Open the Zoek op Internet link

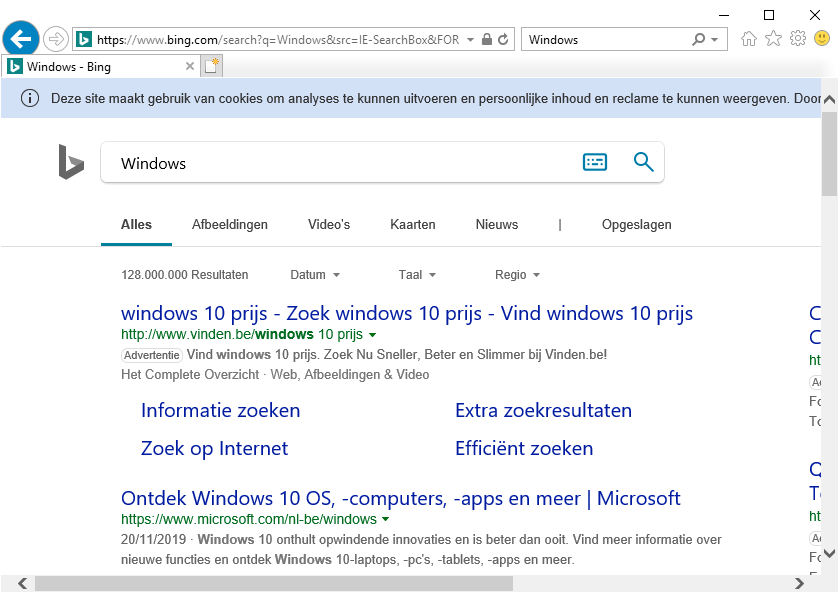[214, 448]
